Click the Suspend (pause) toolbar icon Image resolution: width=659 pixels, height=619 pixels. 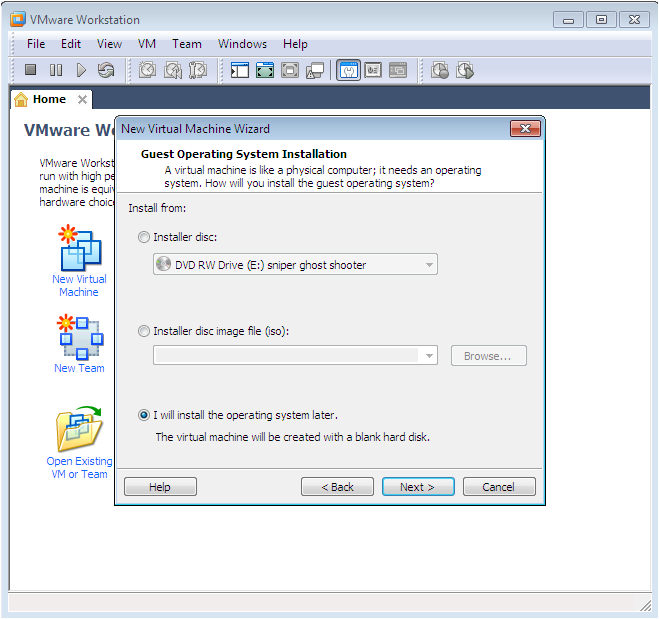coord(55,70)
